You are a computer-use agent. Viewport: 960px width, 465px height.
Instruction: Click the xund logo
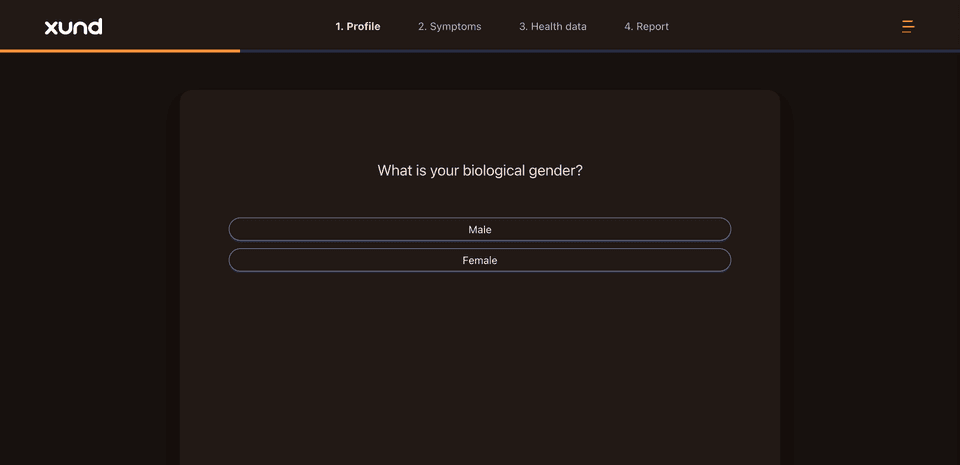pos(73,26)
